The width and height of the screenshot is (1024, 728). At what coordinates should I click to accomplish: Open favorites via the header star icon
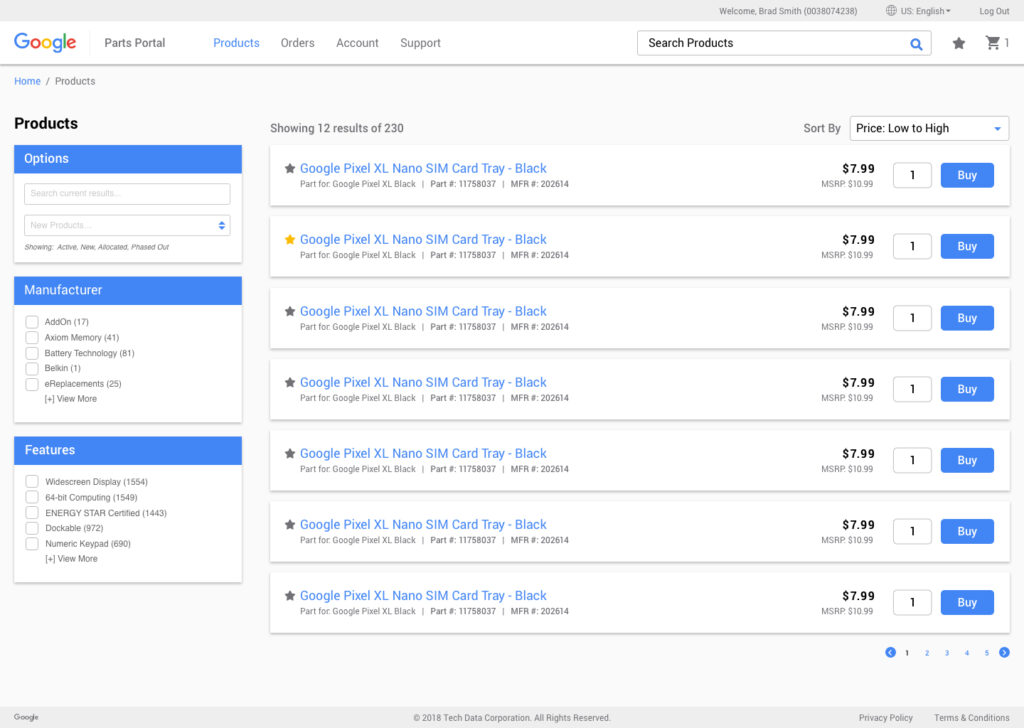tap(959, 43)
